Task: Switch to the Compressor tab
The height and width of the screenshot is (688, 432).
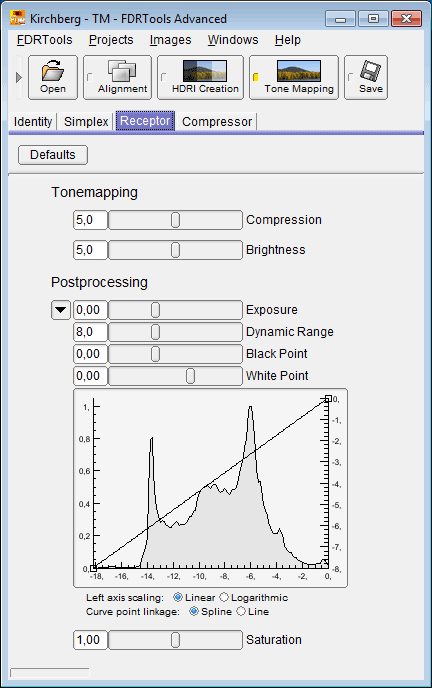Action: pyautogui.click(x=217, y=122)
